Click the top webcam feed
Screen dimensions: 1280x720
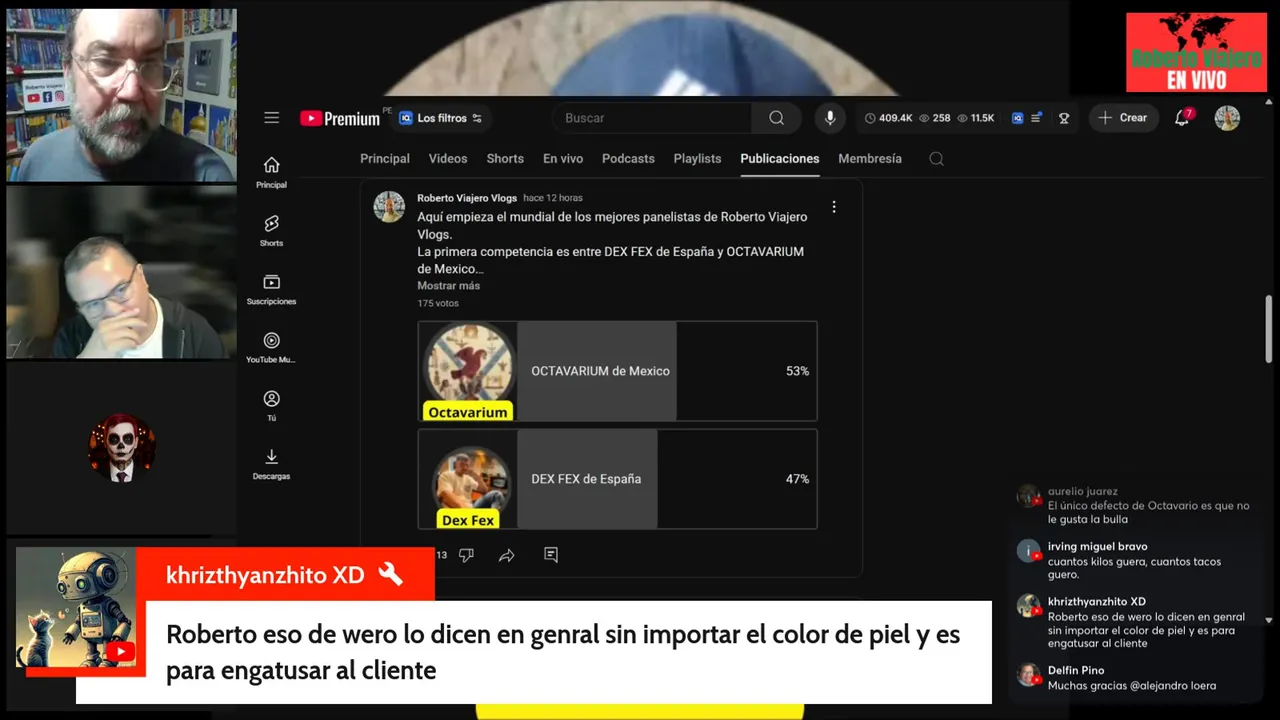(121, 95)
